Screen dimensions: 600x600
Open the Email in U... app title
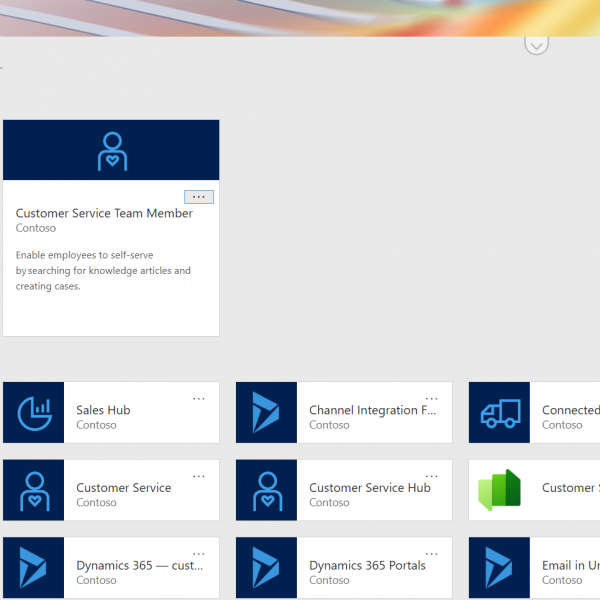[x=571, y=565]
